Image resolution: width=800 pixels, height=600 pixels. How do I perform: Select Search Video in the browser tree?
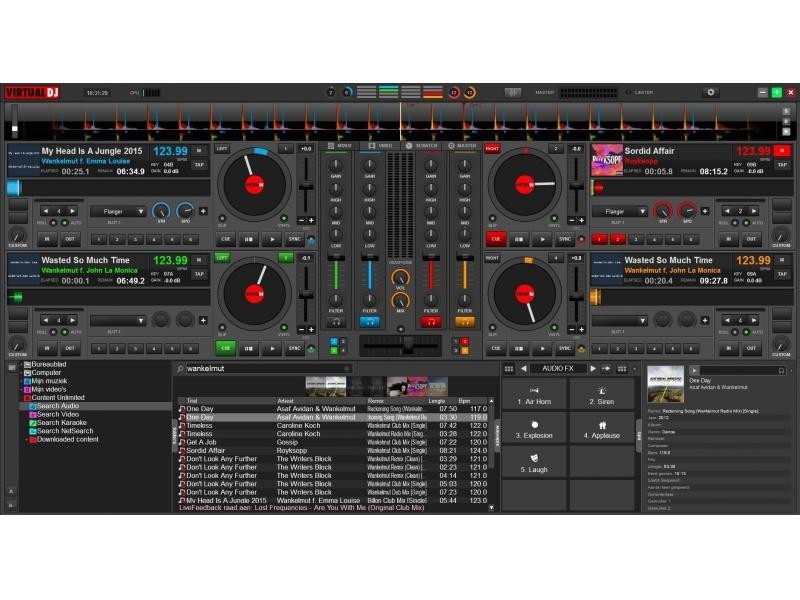point(58,414)
